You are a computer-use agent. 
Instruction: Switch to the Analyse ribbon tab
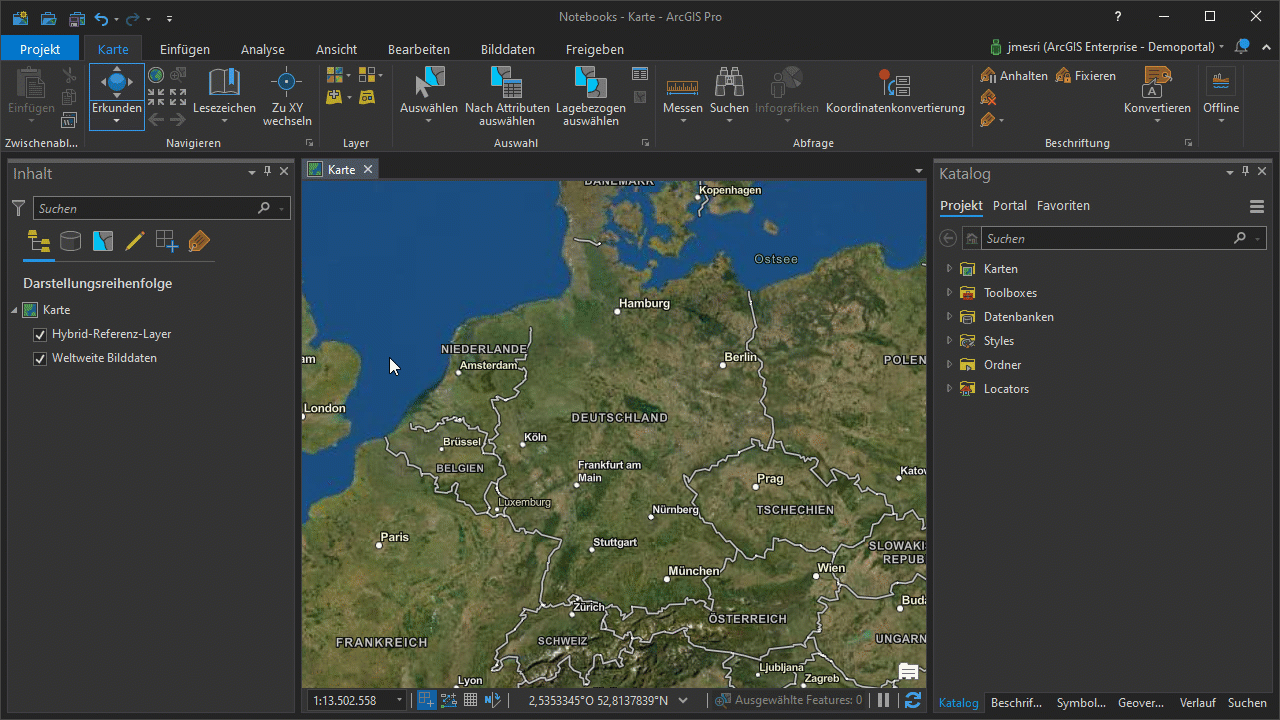click(x=262, y=49)
